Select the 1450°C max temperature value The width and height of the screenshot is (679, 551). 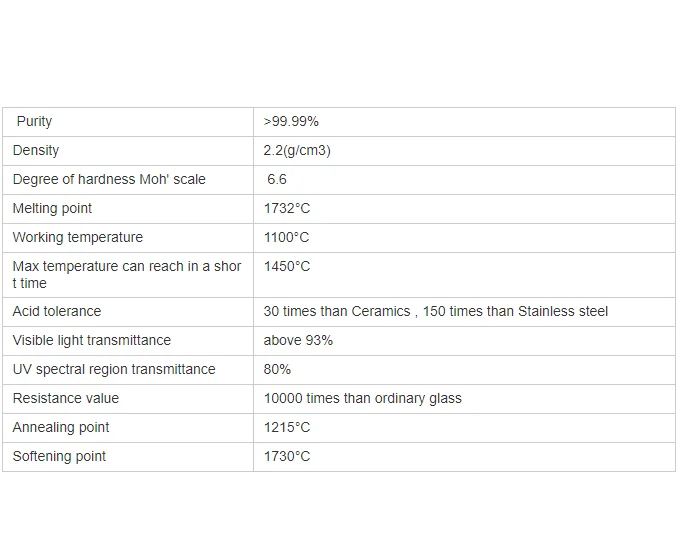pyautogui.click(x=287, y=266)
